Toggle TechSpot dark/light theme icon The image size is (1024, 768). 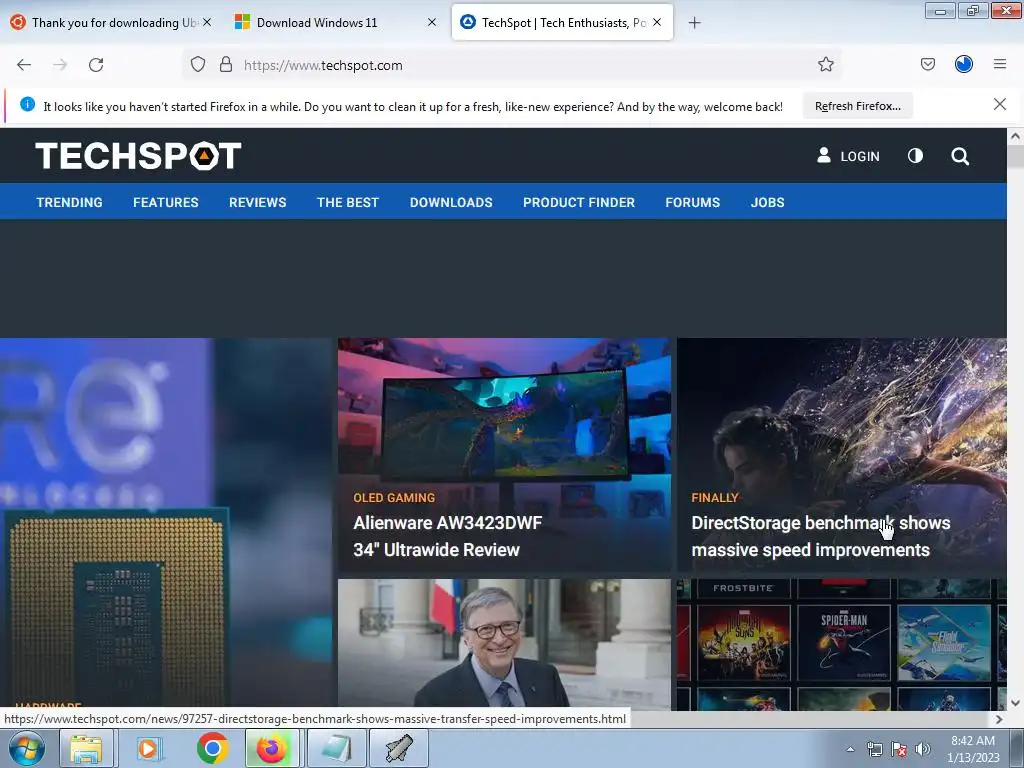point(915,155)
